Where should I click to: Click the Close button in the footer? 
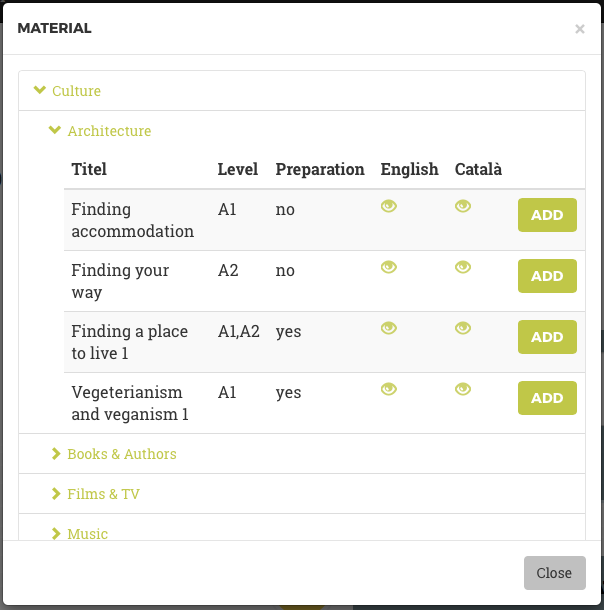555,573
